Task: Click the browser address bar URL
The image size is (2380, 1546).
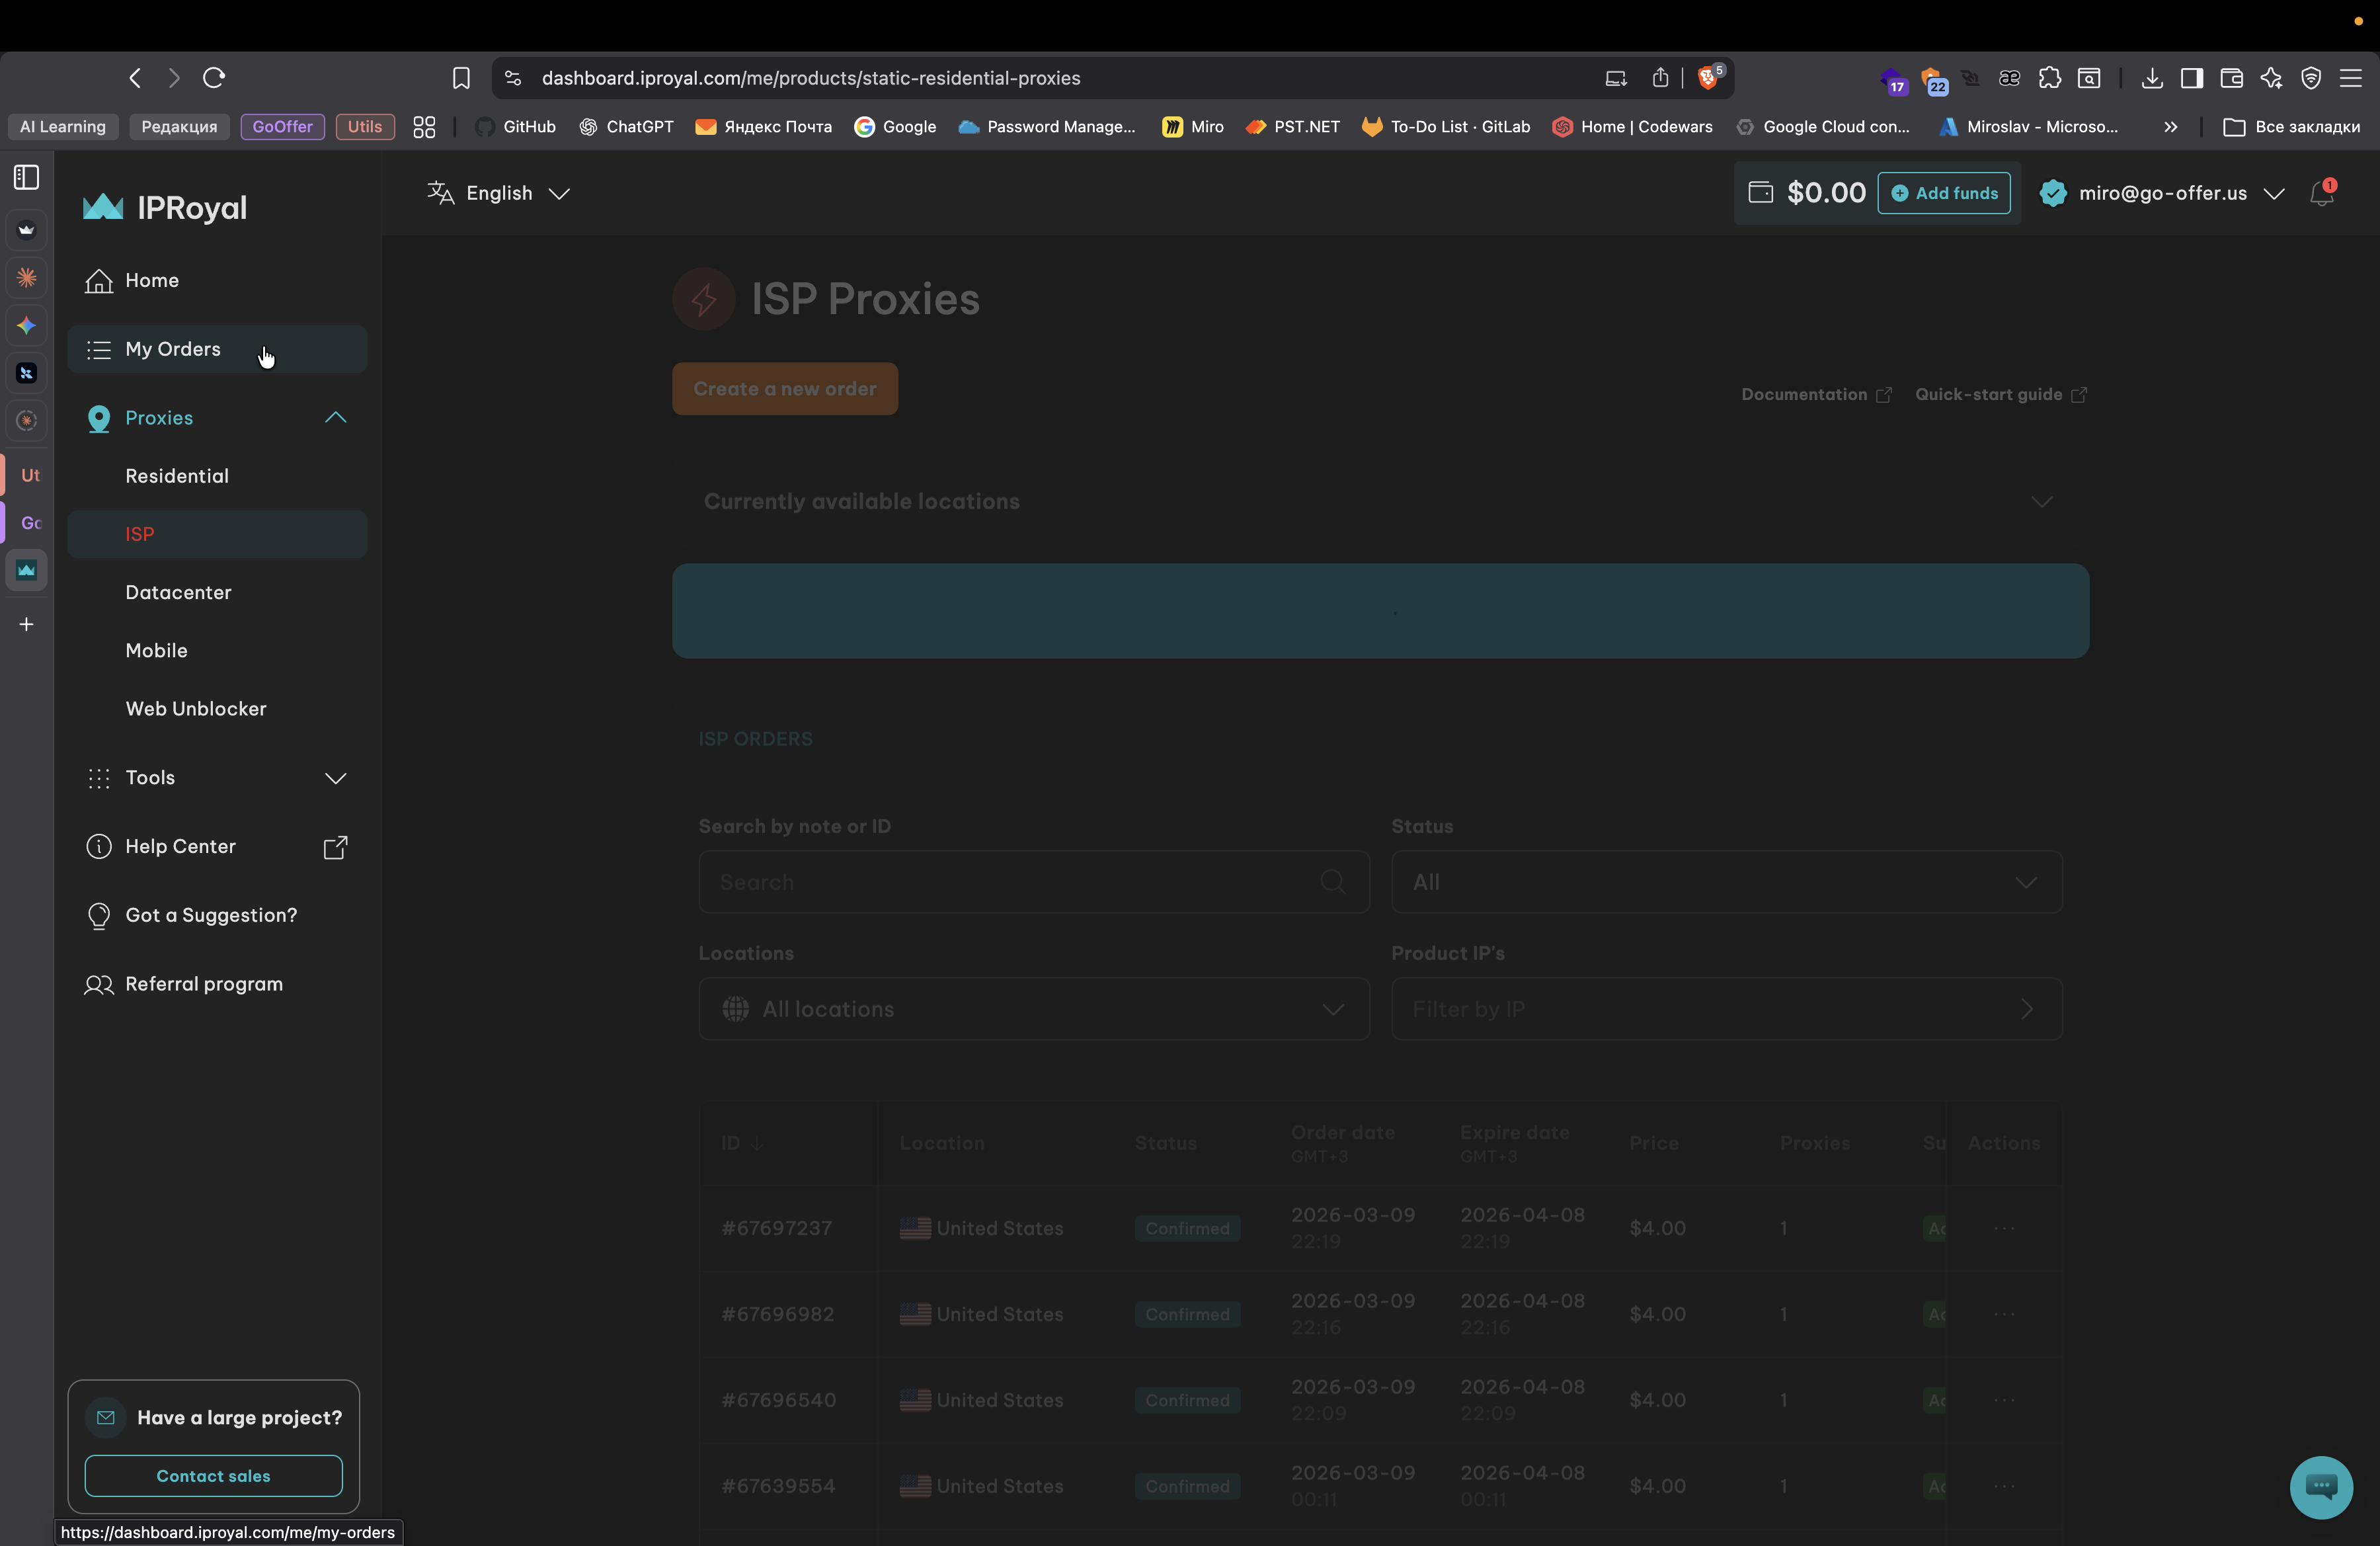Action: 810,78
